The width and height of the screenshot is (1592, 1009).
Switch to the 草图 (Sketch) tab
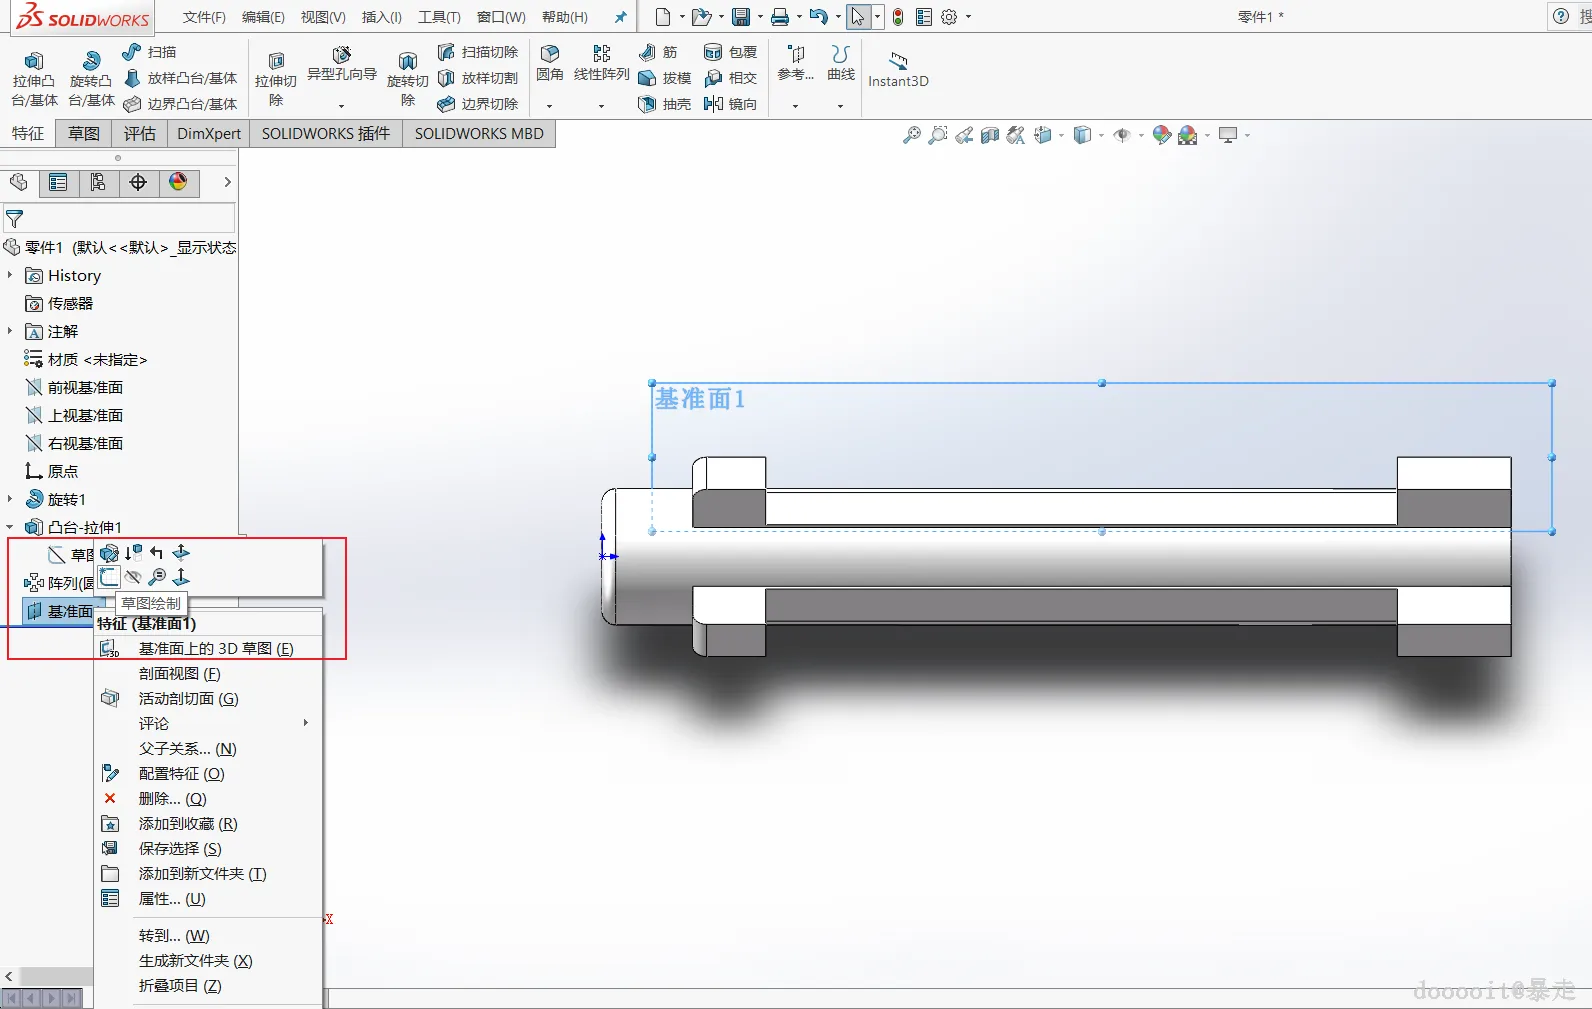[83, 133]
